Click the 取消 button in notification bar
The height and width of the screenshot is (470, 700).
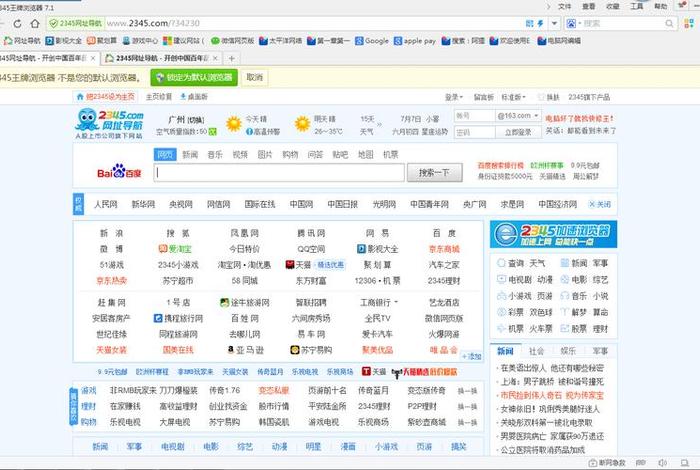pyautogui.click(x=254, y=77)
